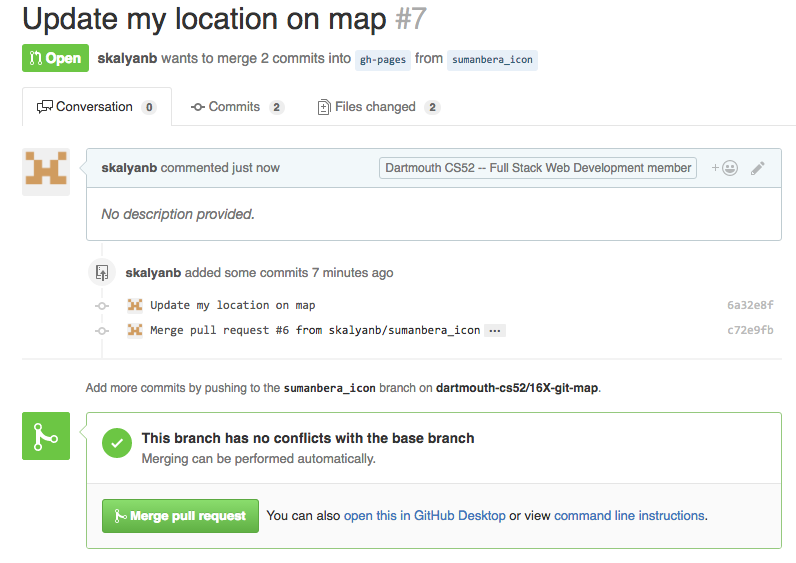Click the green merge branch icon square
The image size is (796, 563).
point(46,436)
